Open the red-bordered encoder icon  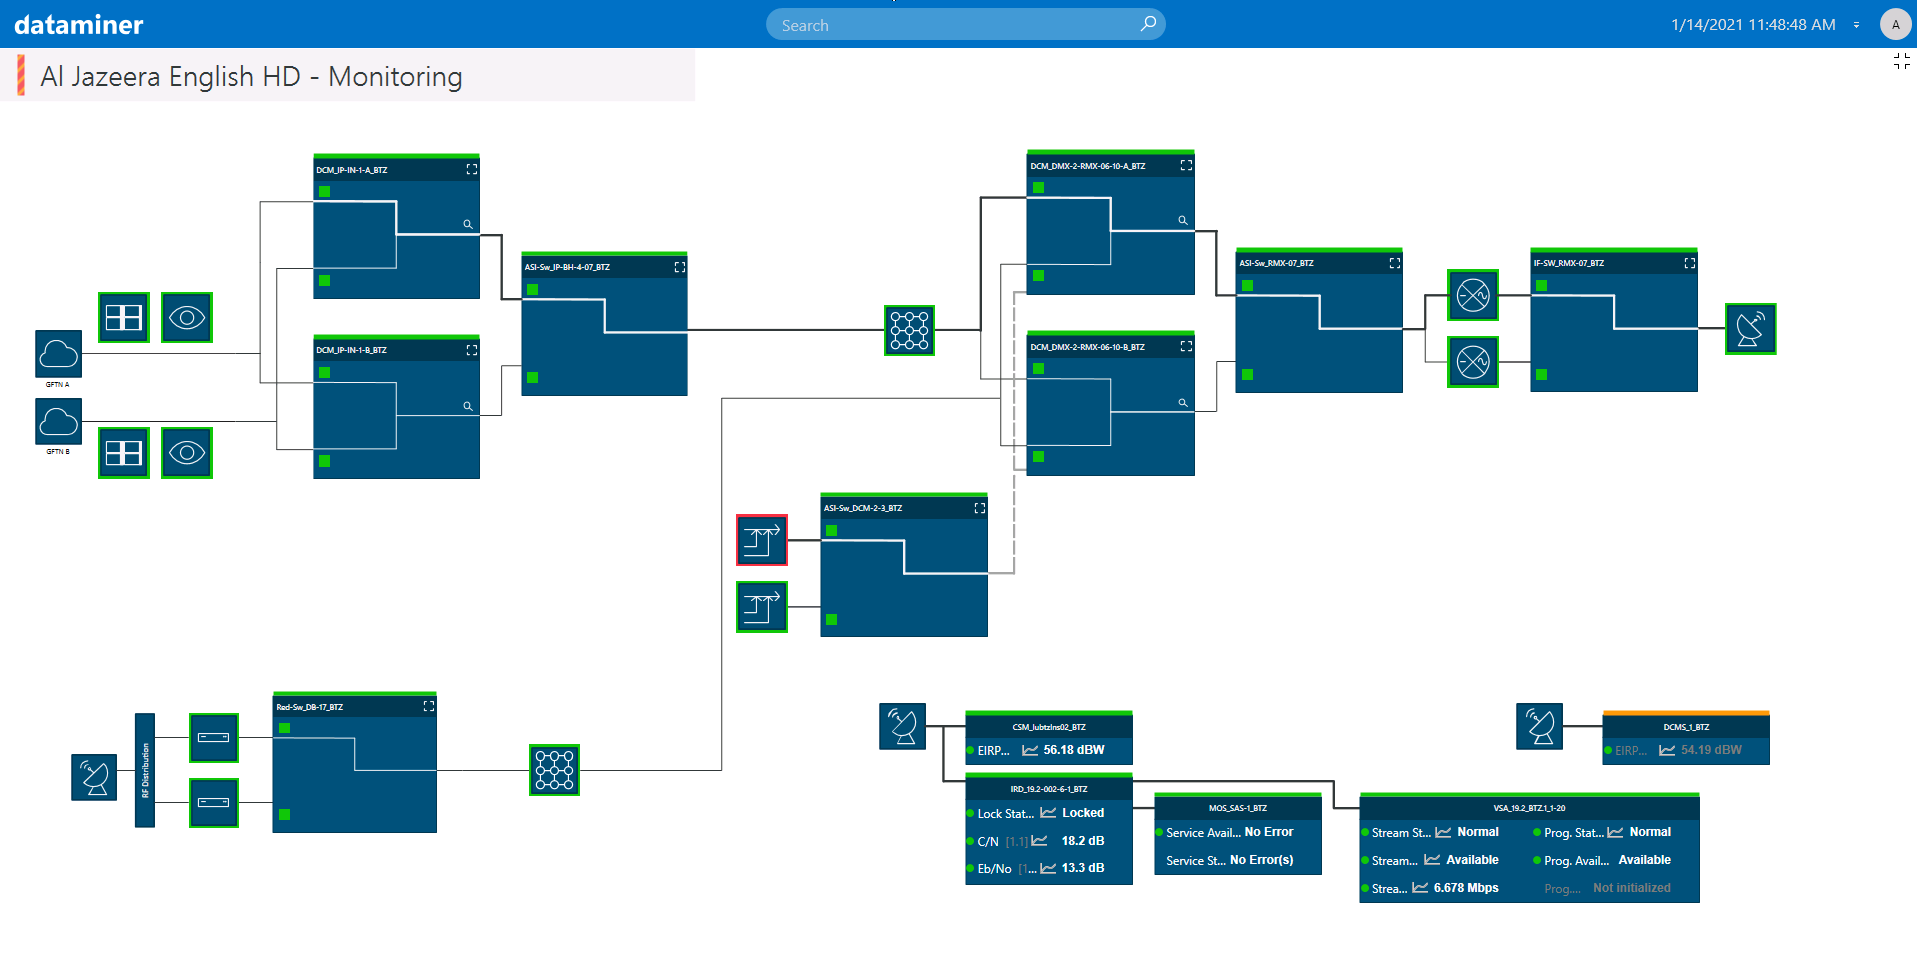(762, 540)
